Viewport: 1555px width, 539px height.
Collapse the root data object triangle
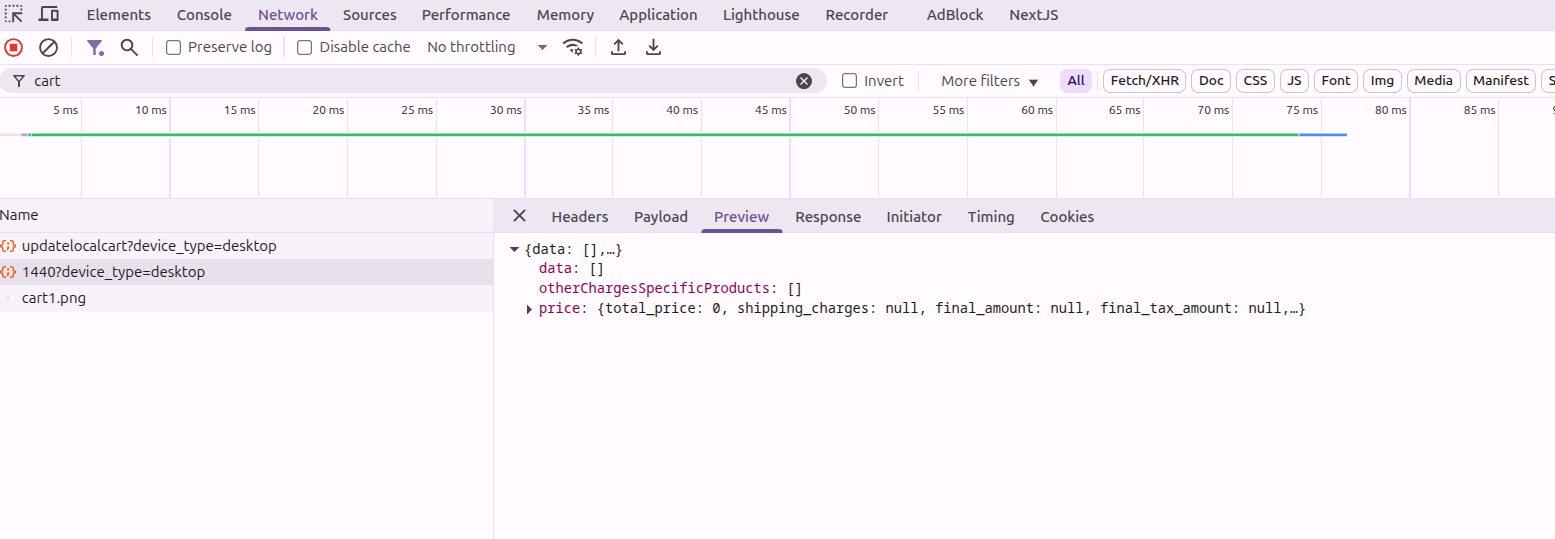(x=514, y=249)
